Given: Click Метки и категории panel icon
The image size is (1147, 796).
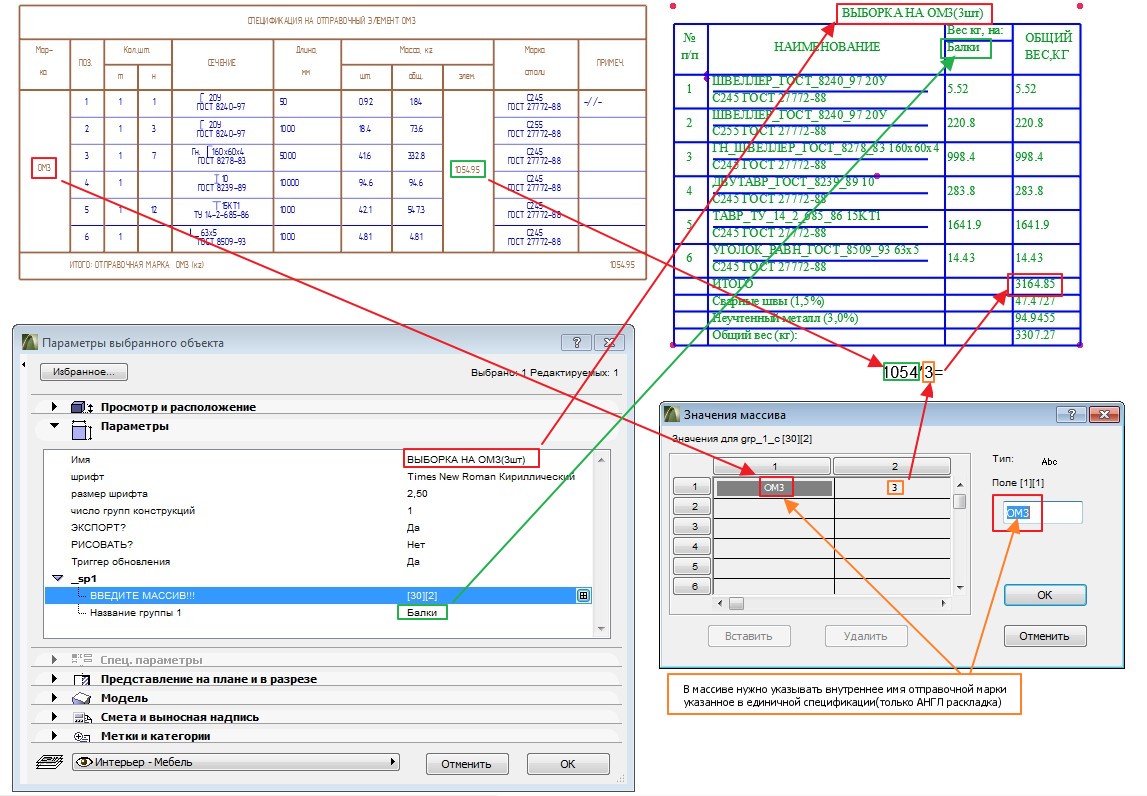Looking at the screenshot, I should tap(81, 736).
